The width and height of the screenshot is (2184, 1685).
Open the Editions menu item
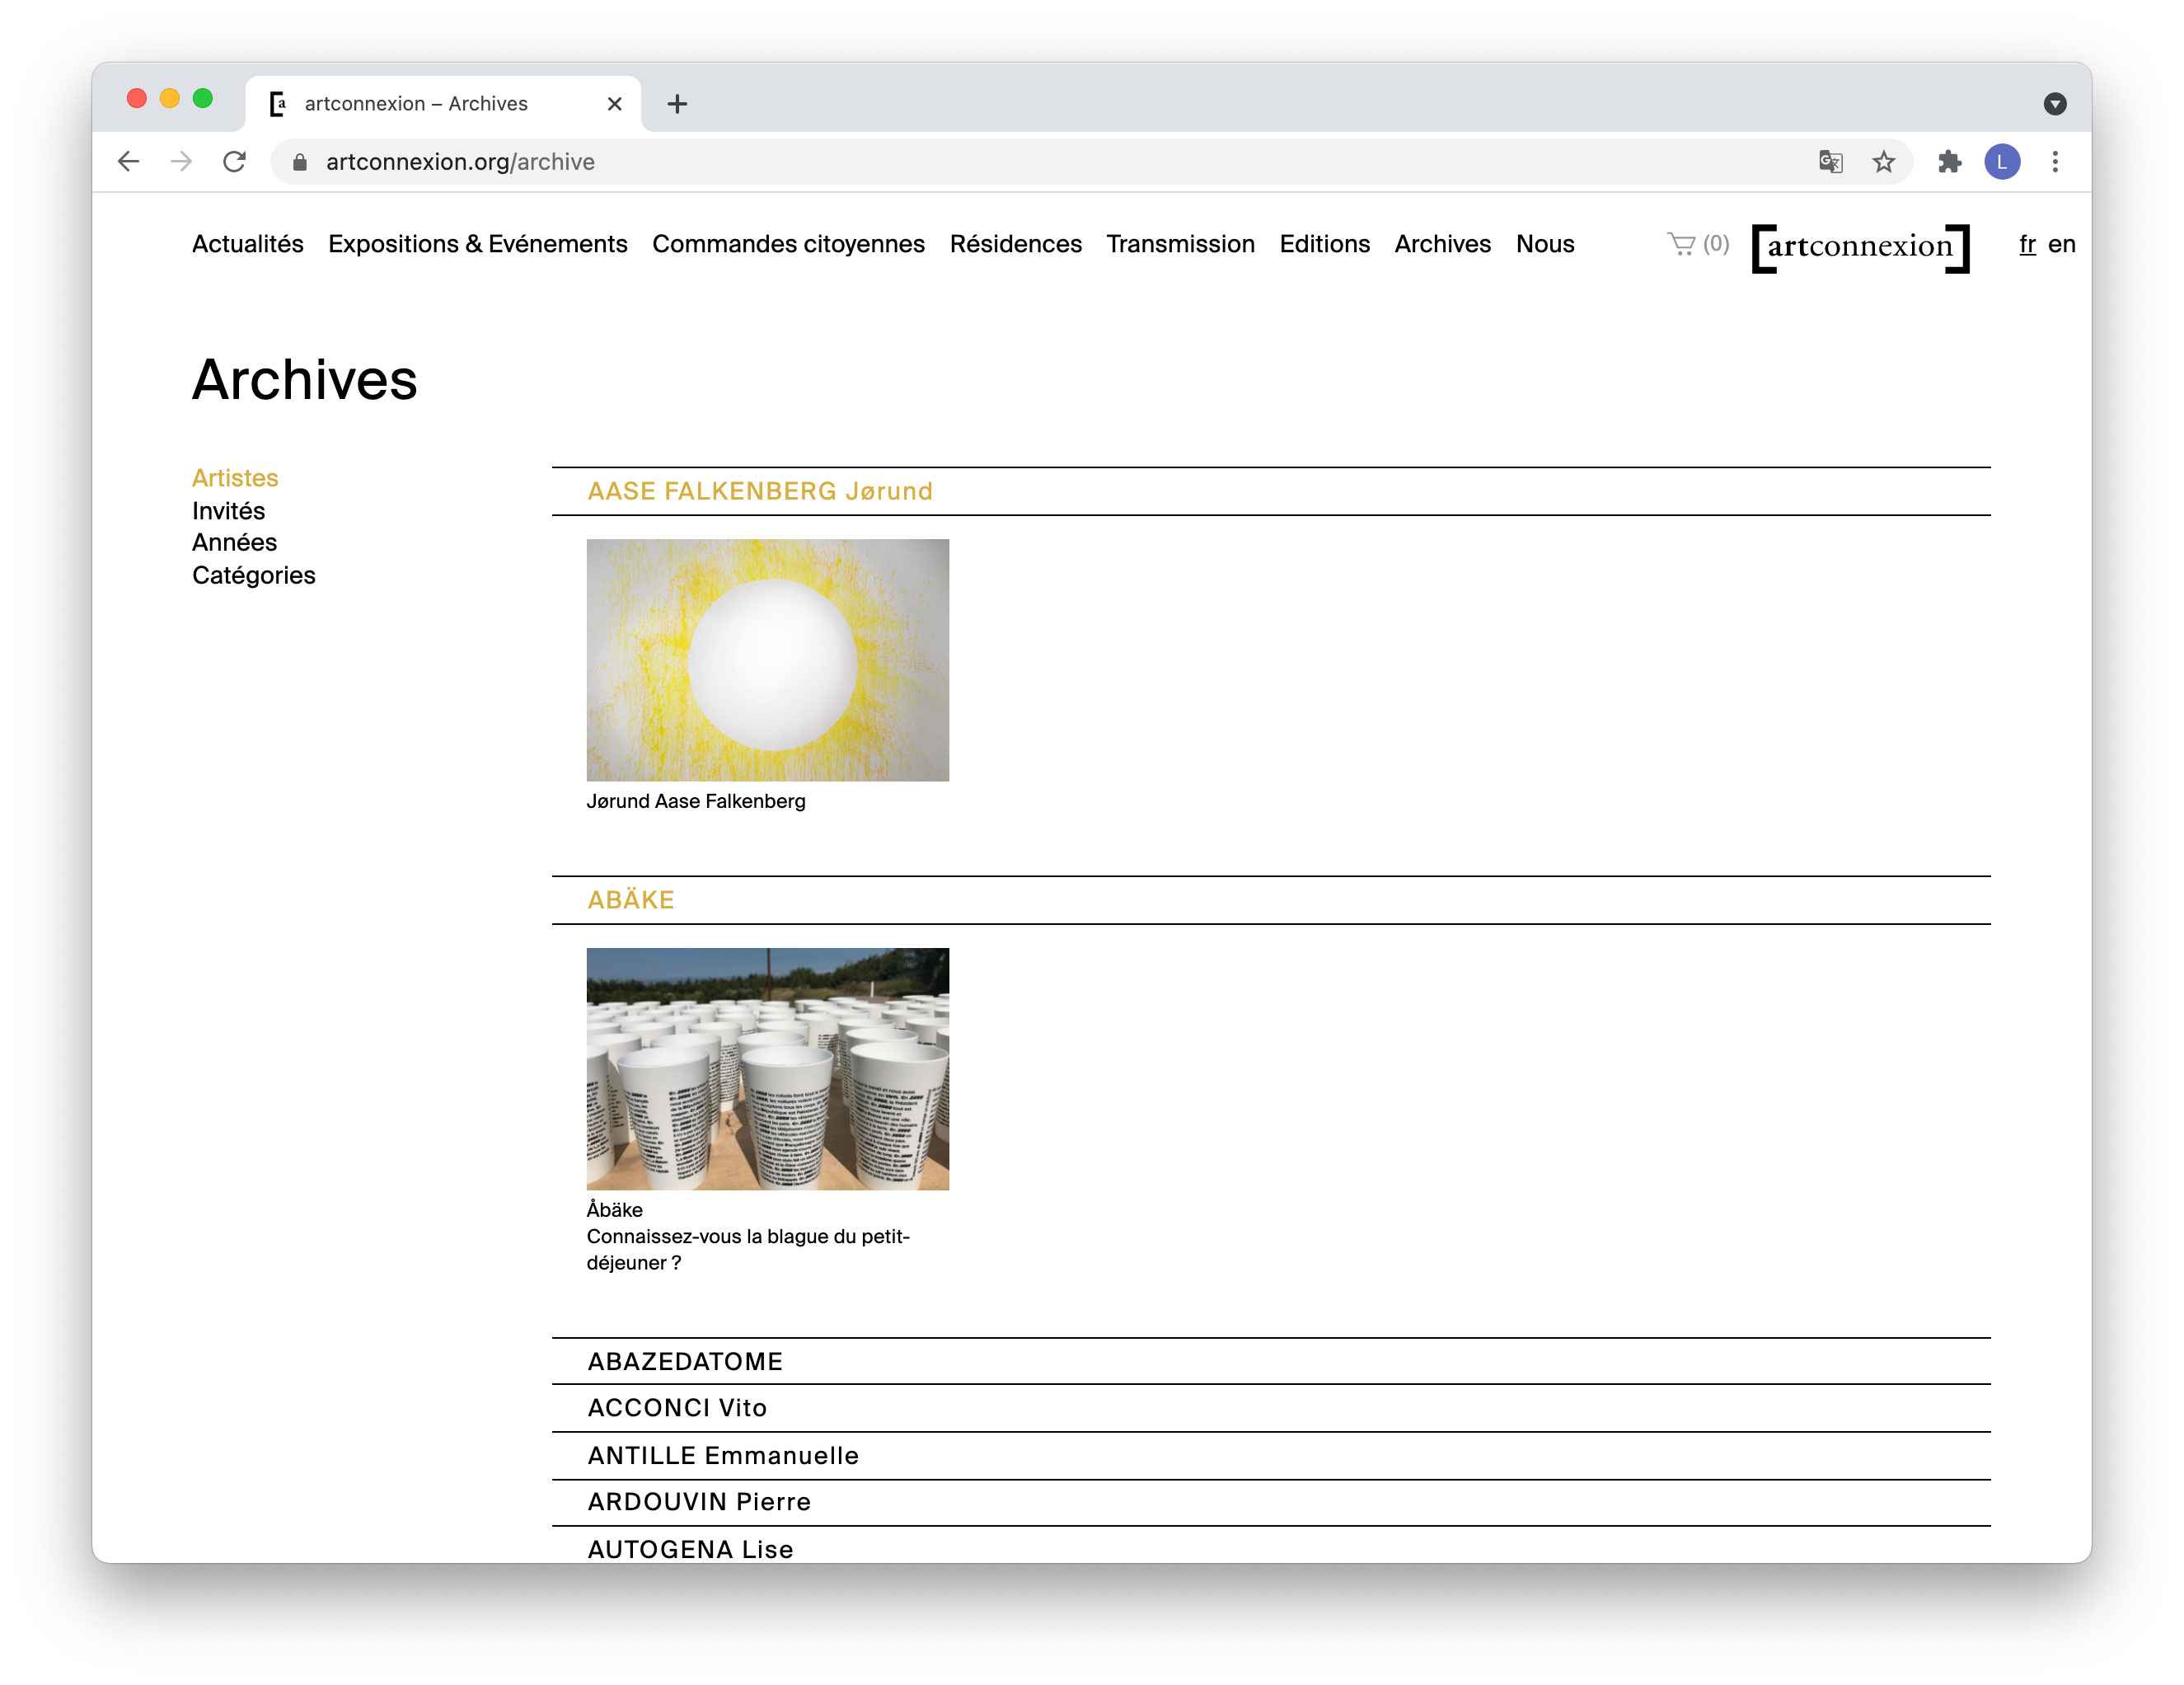click(1324, 244)
